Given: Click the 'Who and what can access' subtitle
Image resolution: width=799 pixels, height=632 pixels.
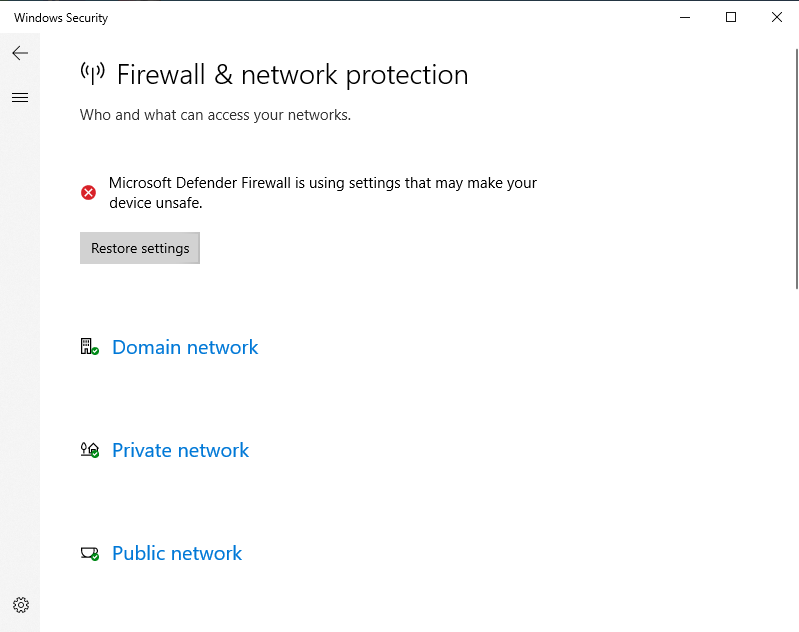Looking at the screenshot, I should [215, 115].
